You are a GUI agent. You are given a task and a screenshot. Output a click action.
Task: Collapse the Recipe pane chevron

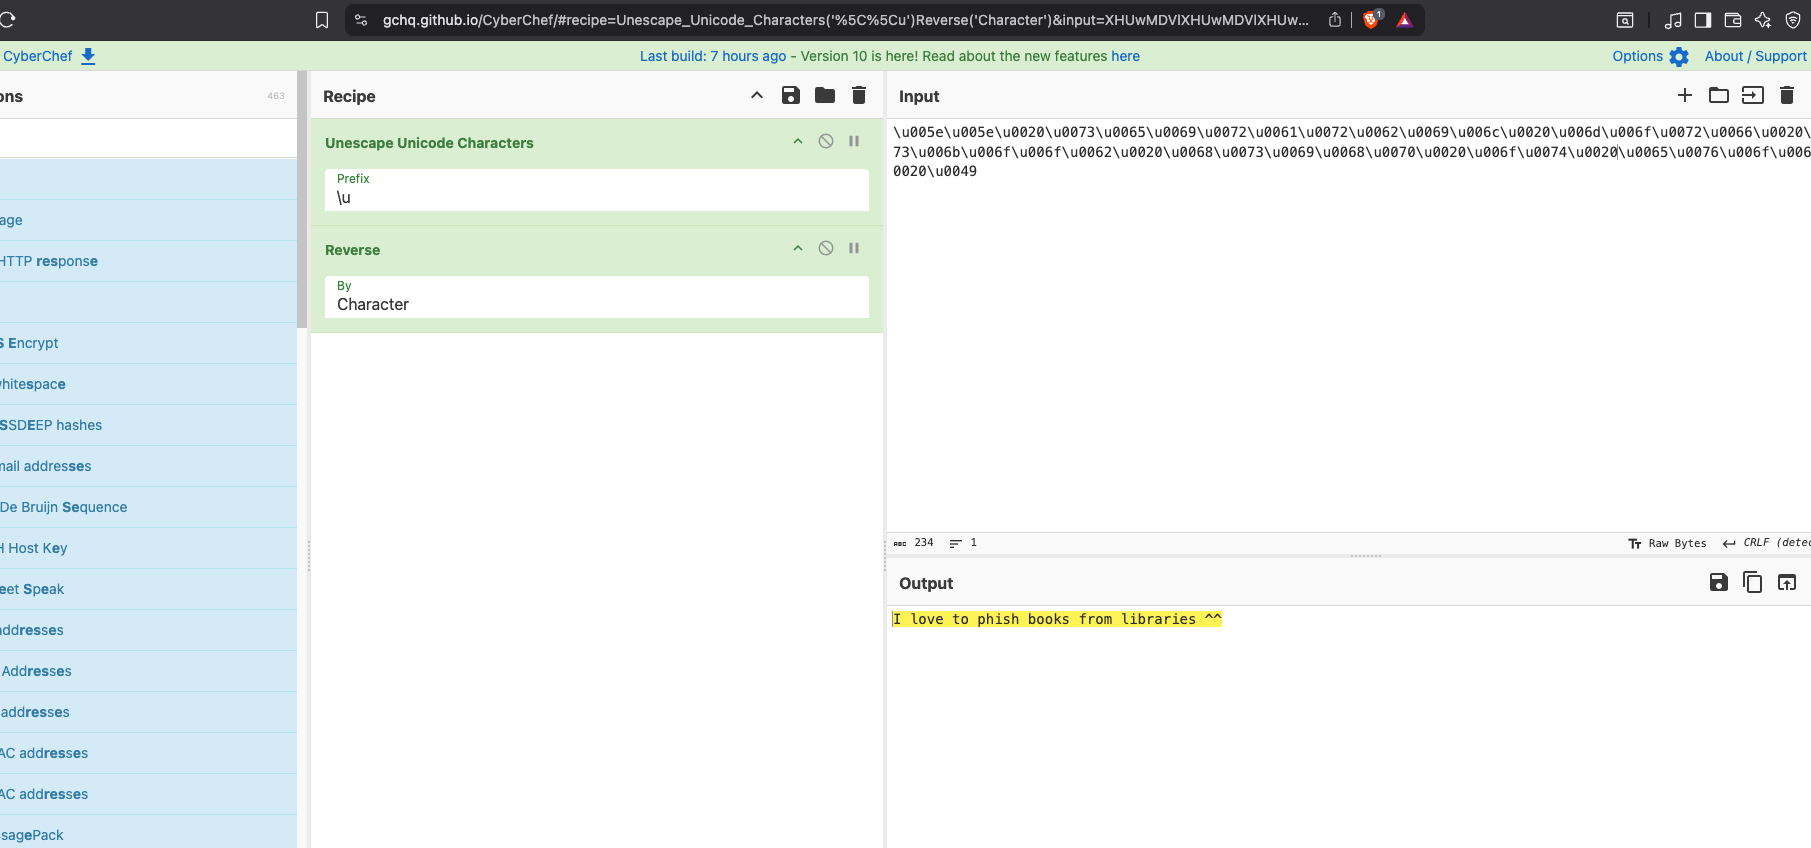pyautogui.click(x=757, y=95)
